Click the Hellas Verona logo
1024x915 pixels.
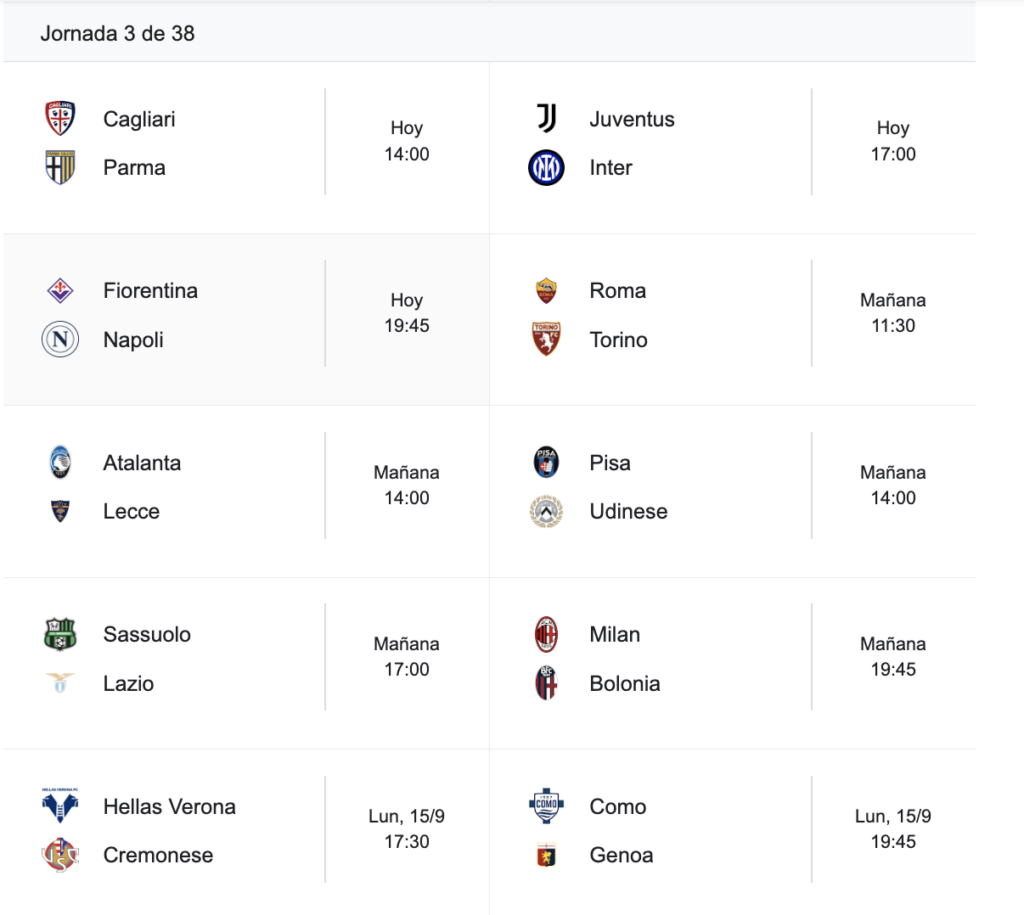tap(60, 806)
